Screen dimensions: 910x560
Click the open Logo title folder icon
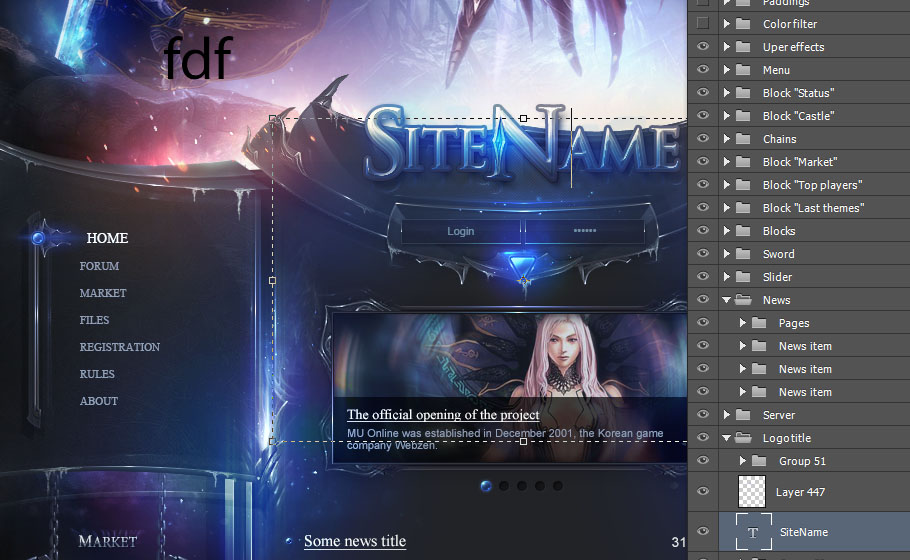(x=743, y=438)
